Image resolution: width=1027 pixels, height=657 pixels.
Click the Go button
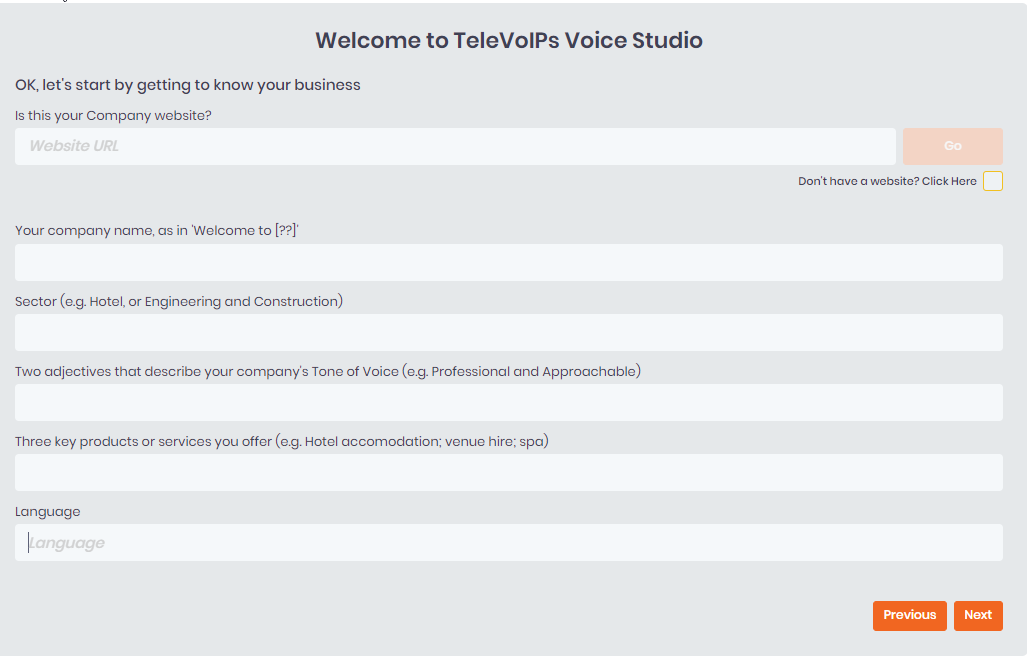952,146
